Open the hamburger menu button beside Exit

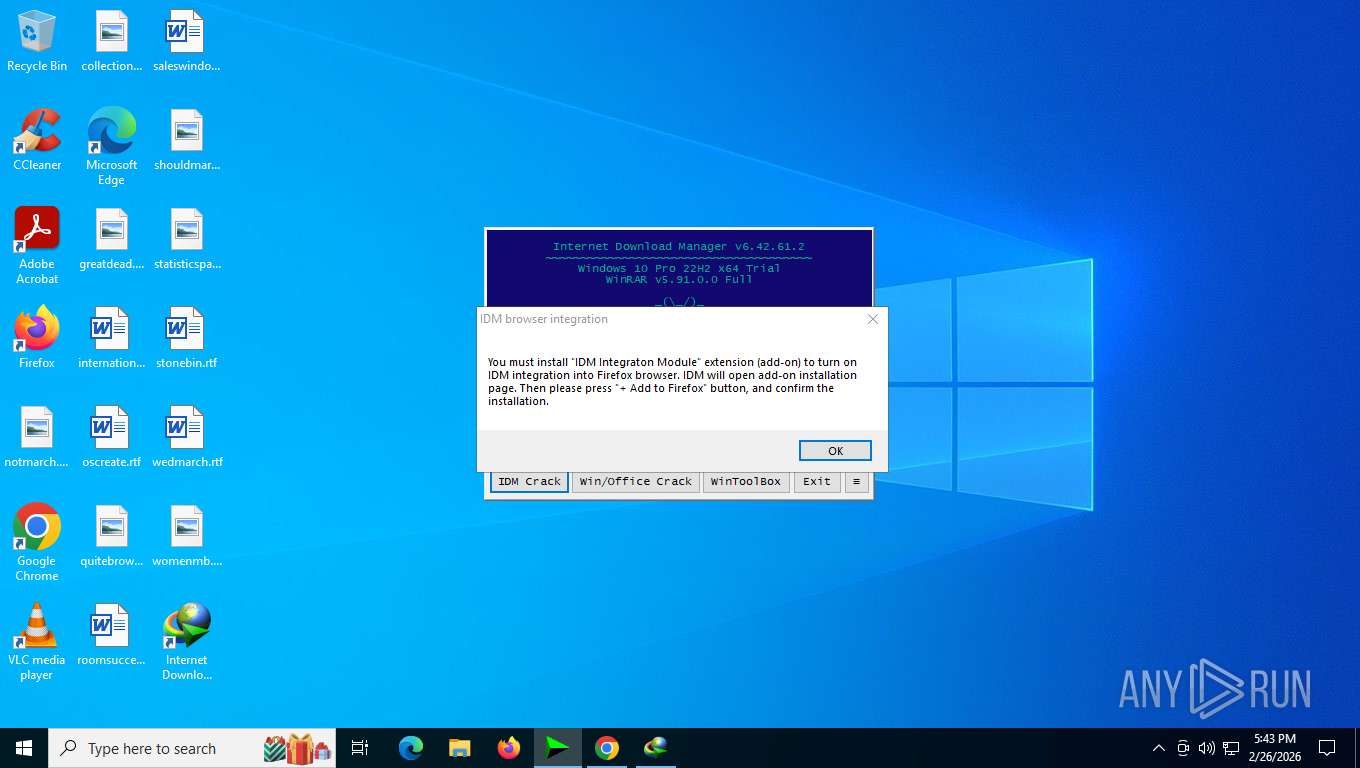click(x=855, y=481)
